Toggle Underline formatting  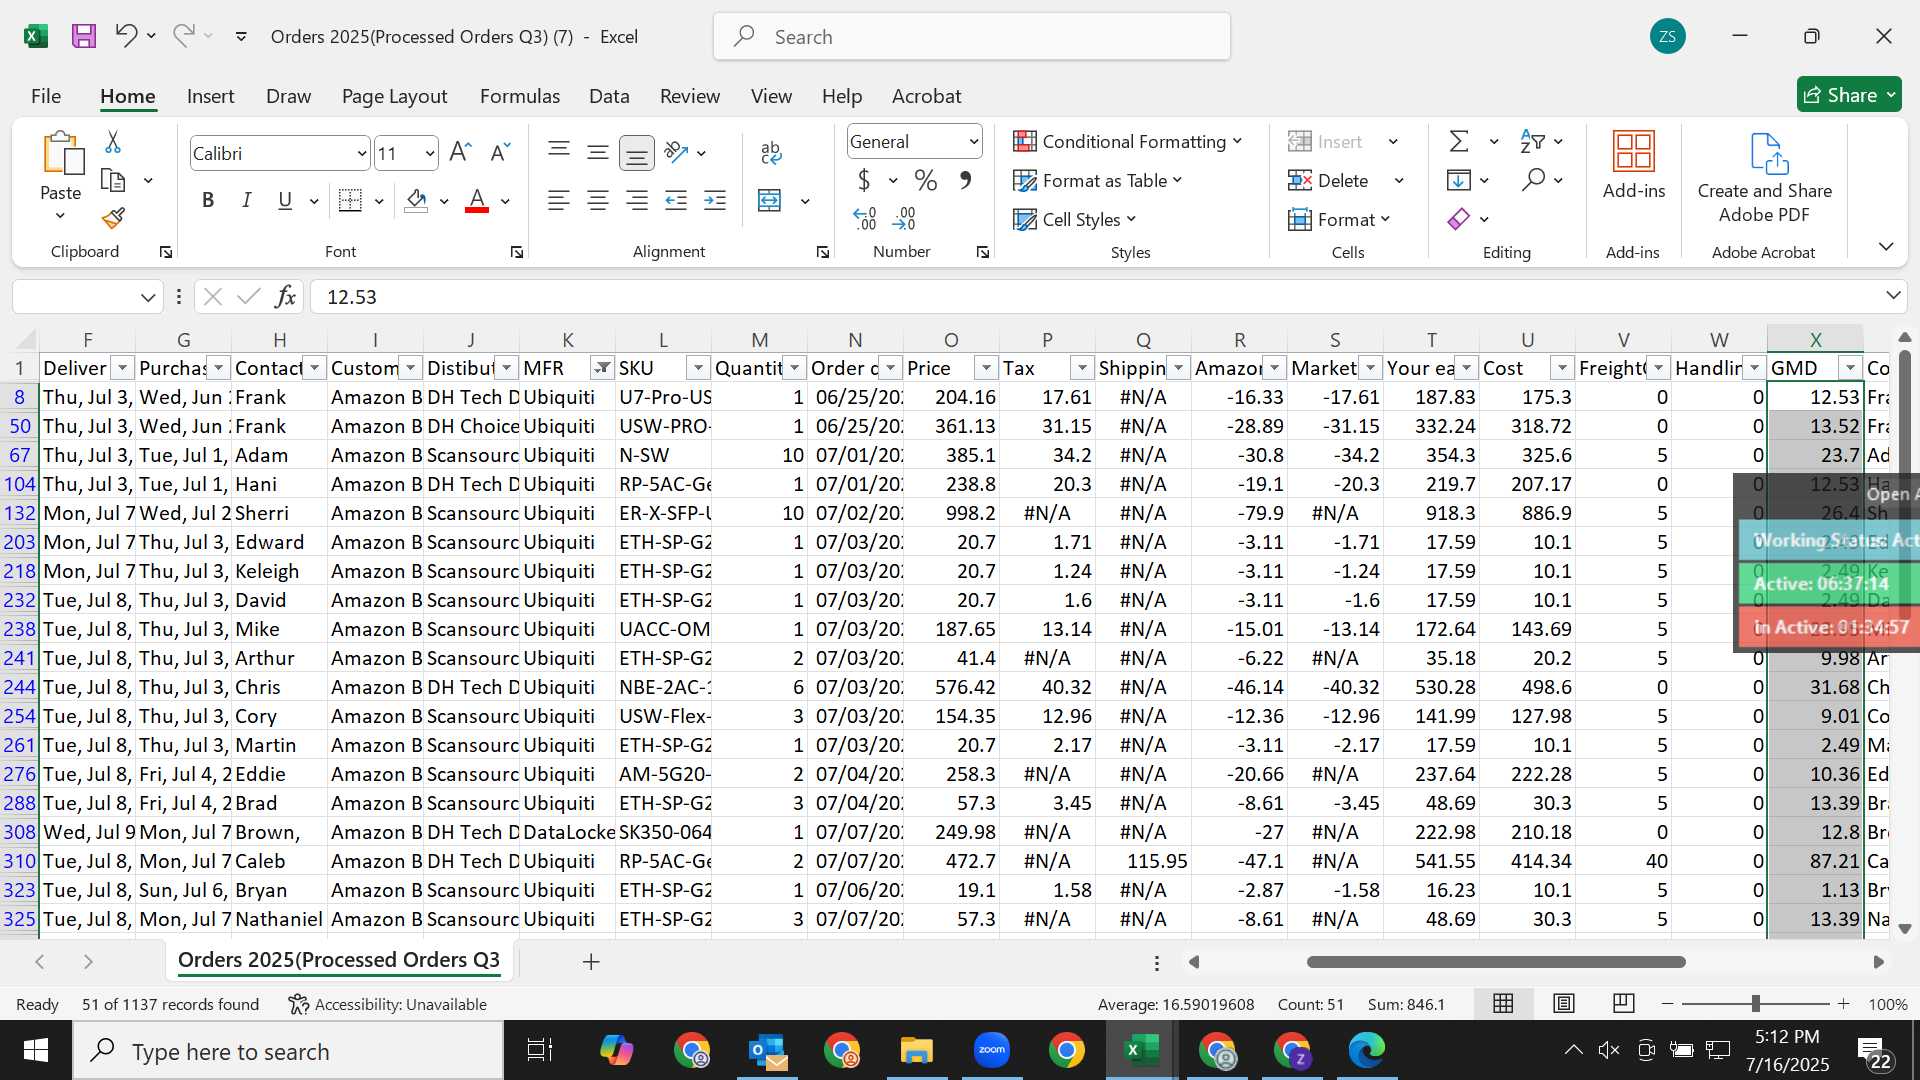pos(285,200)
